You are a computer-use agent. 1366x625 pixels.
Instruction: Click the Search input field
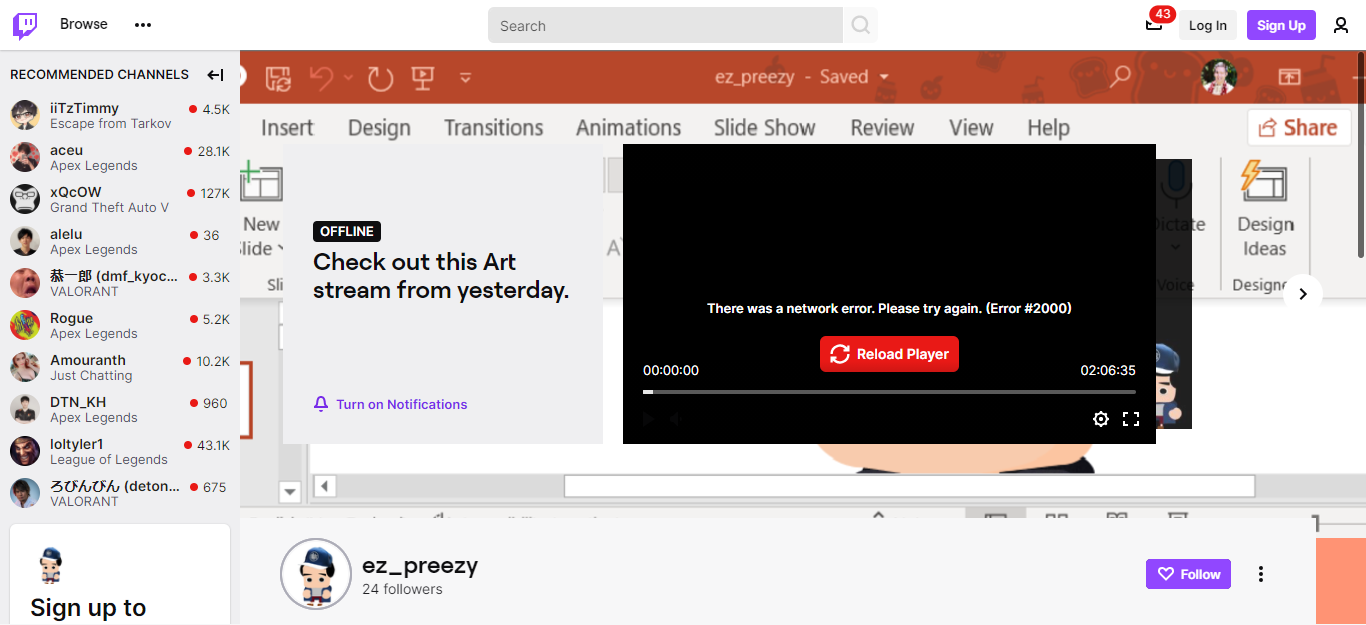(665, 25)
